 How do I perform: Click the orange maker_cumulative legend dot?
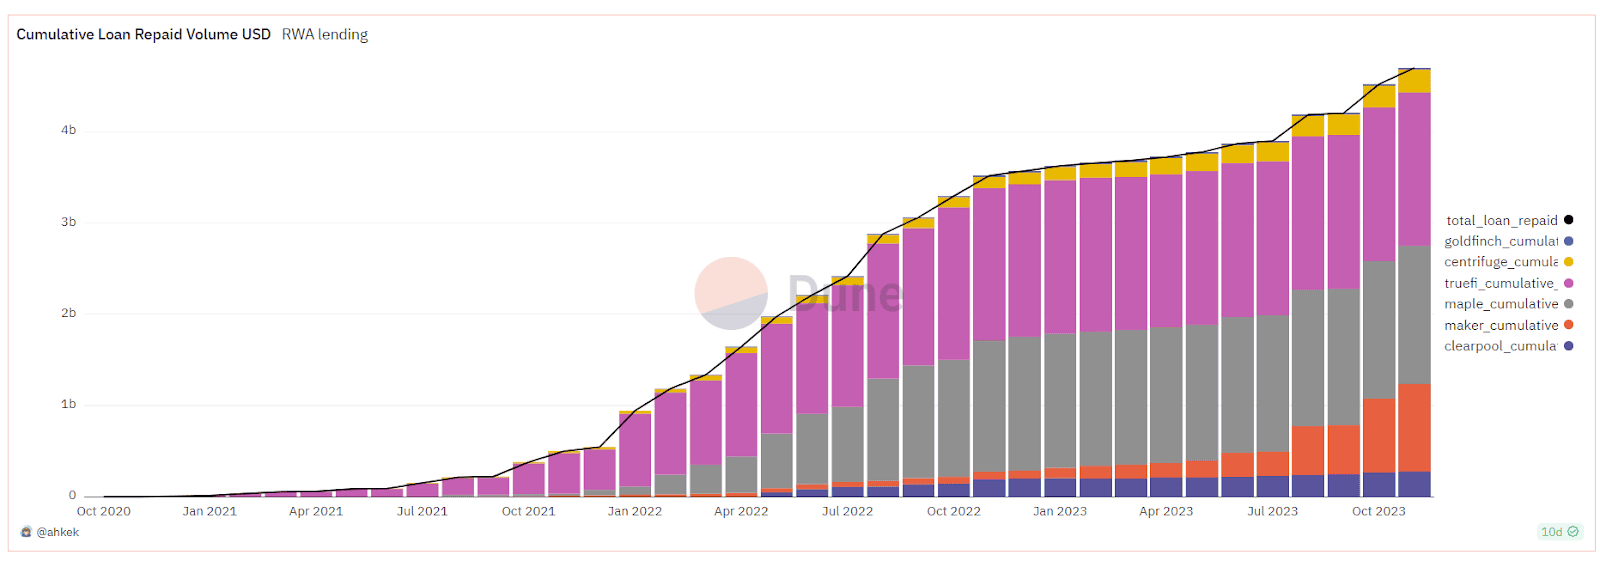tap(1568, 325)
